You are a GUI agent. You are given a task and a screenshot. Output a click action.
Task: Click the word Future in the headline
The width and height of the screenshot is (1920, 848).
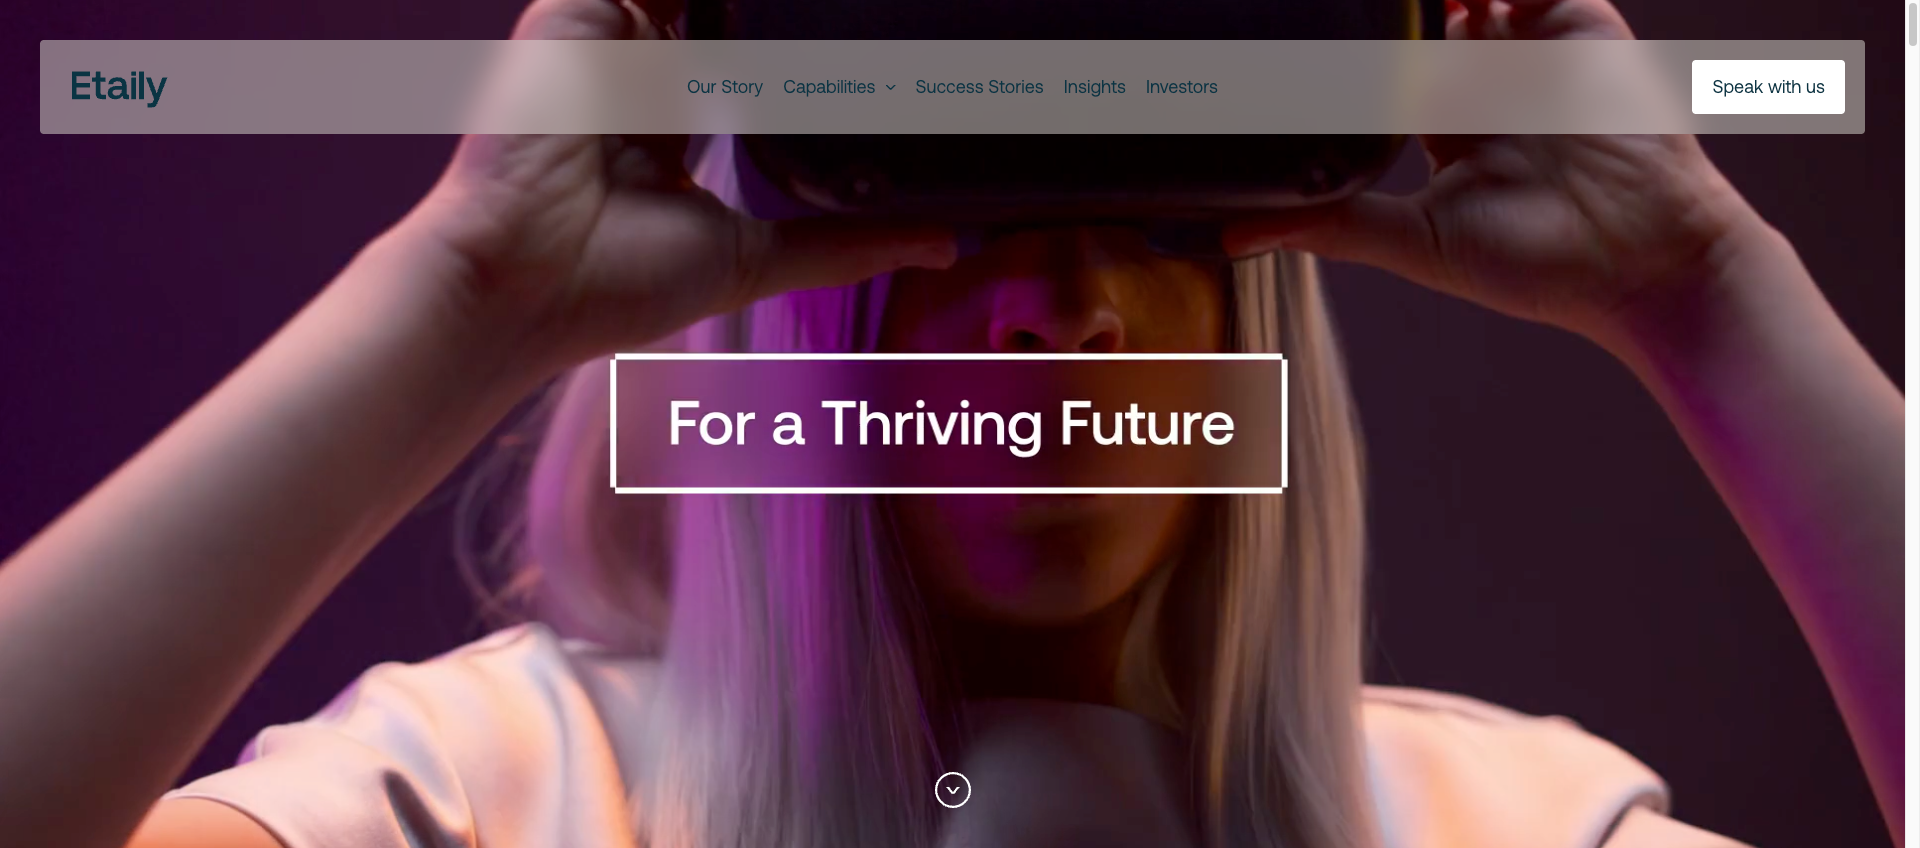point(1147,423)
